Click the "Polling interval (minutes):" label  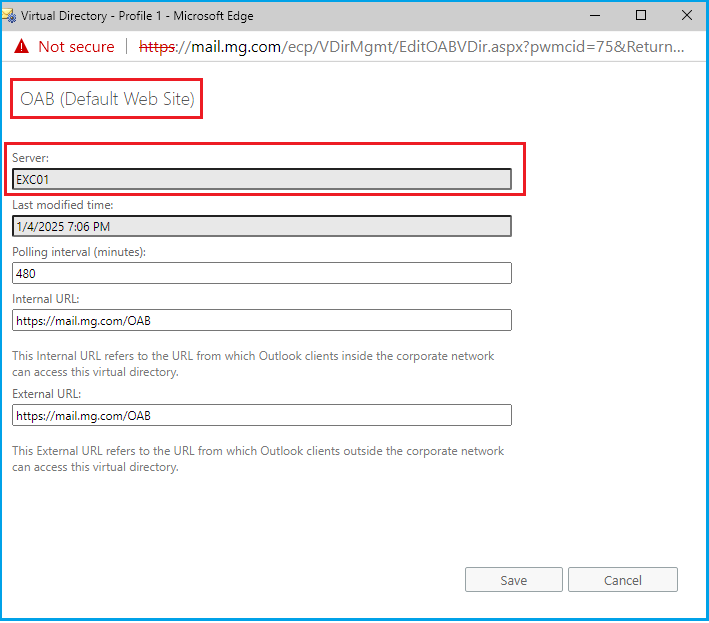79,251
